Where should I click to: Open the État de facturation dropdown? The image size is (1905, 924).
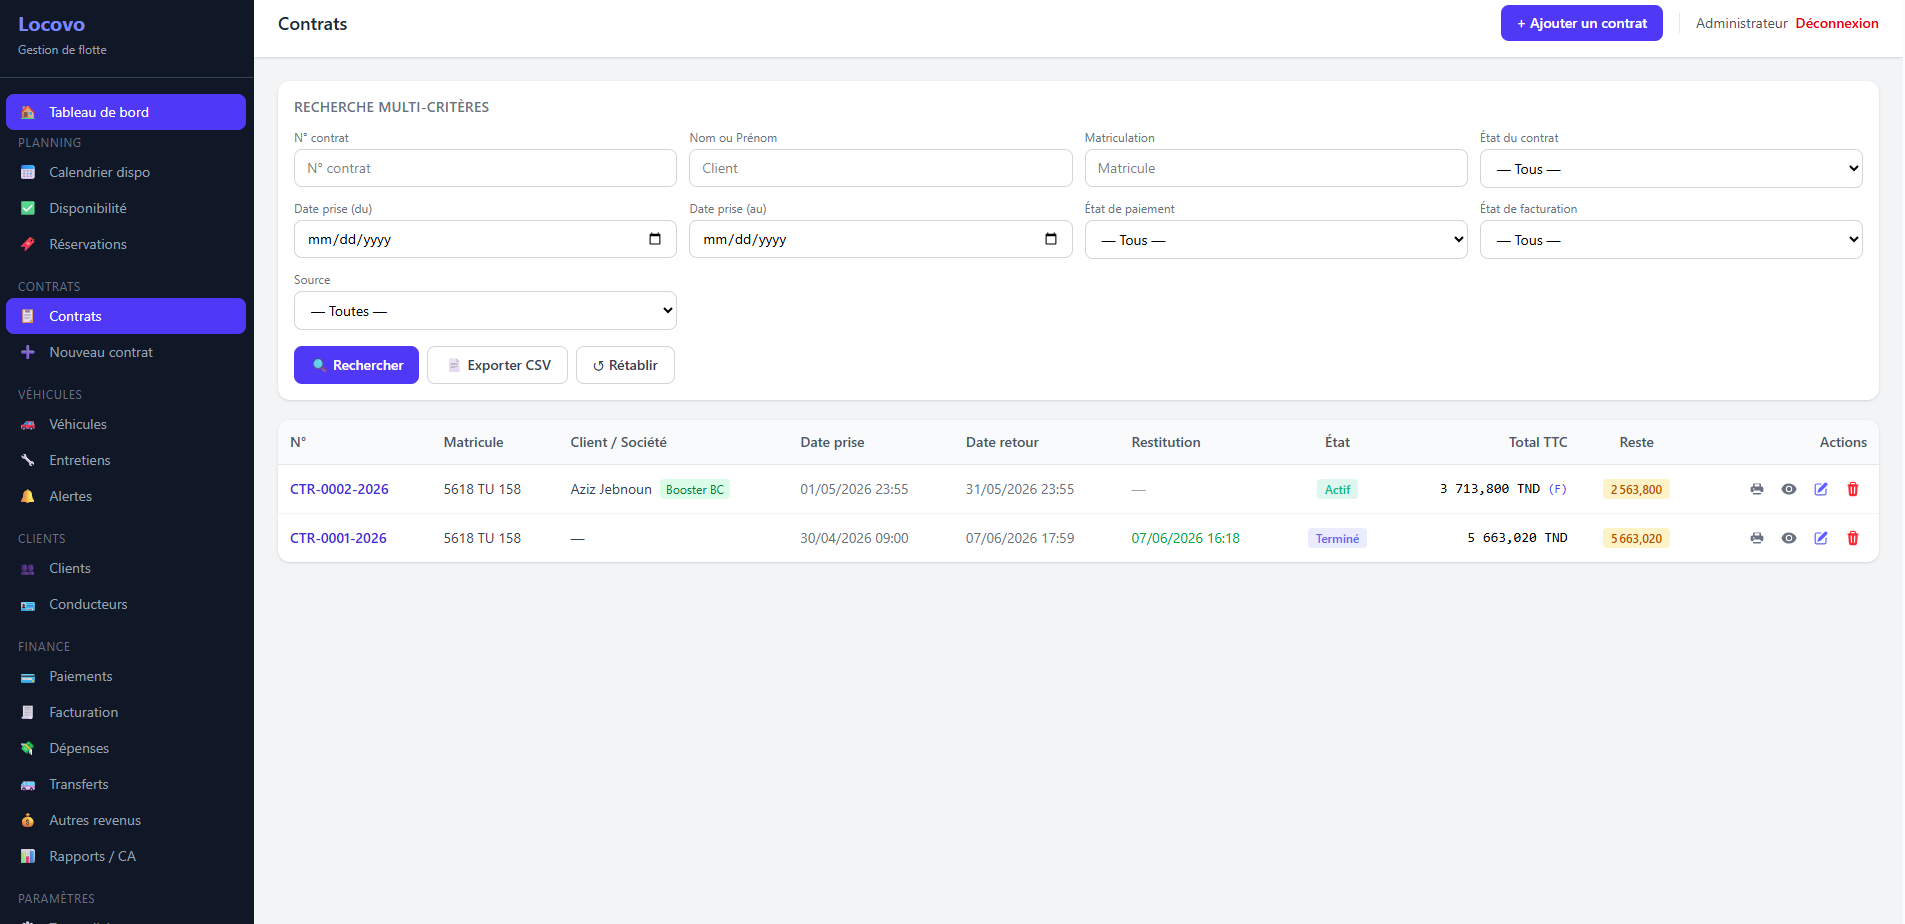[1671, 239]
